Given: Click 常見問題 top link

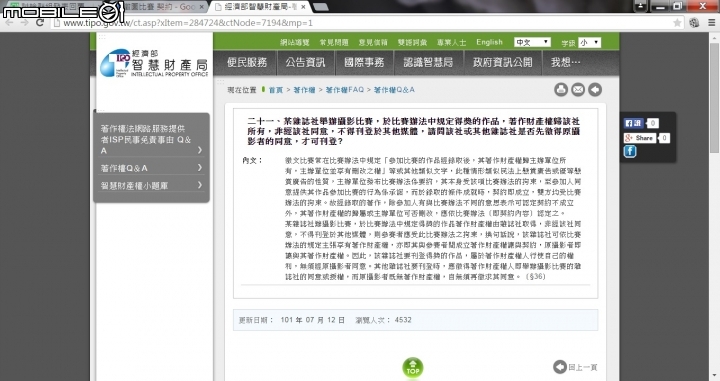Looking at the screenshot, I should pyautogui.click(x=334, y=43).
